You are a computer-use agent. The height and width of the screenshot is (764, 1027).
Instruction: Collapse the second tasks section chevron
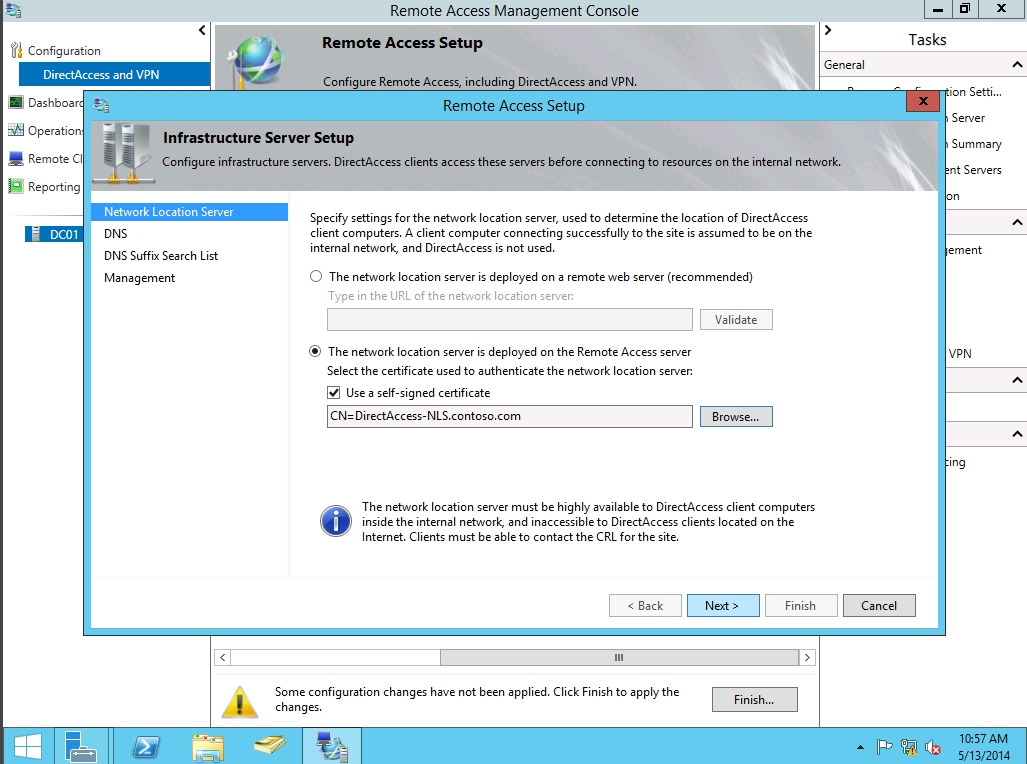pyautogui.click(x=1017, y=223)
